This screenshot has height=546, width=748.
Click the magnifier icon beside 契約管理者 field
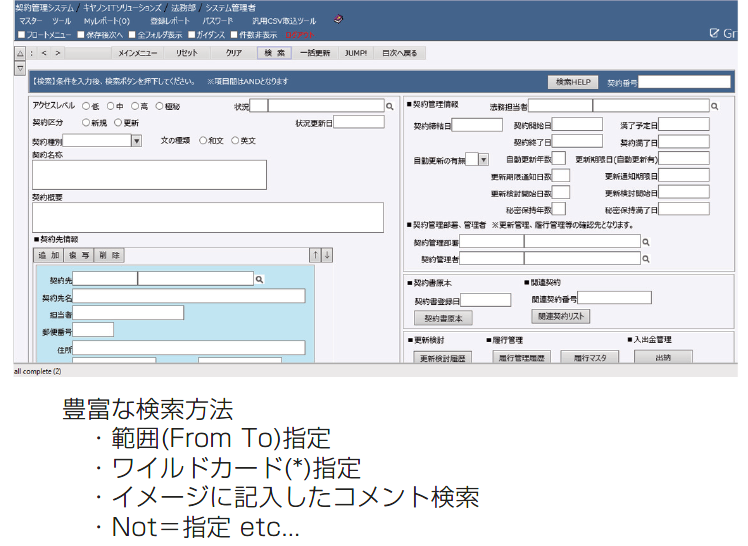(646, 259)
